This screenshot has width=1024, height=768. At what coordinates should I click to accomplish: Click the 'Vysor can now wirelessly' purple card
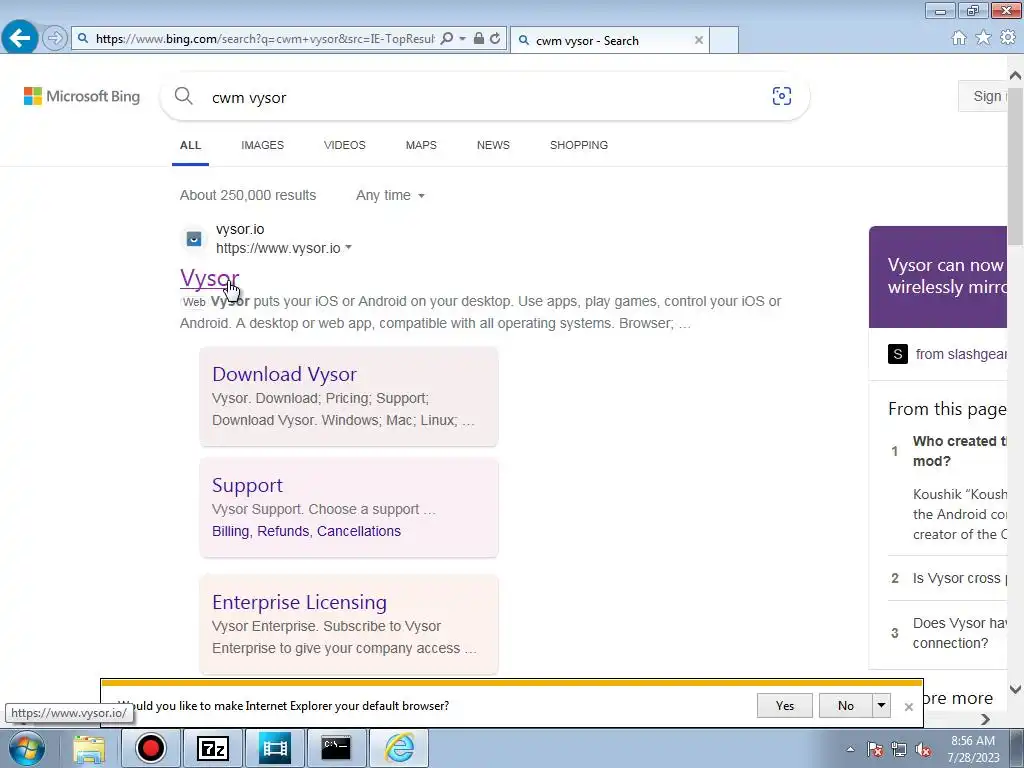click(x=938, y=277)
